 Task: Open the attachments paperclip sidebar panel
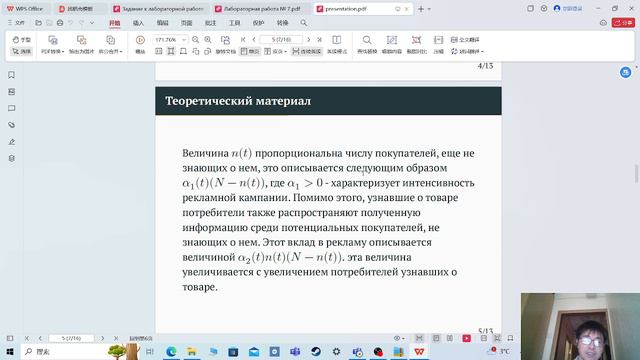[11, 125]
